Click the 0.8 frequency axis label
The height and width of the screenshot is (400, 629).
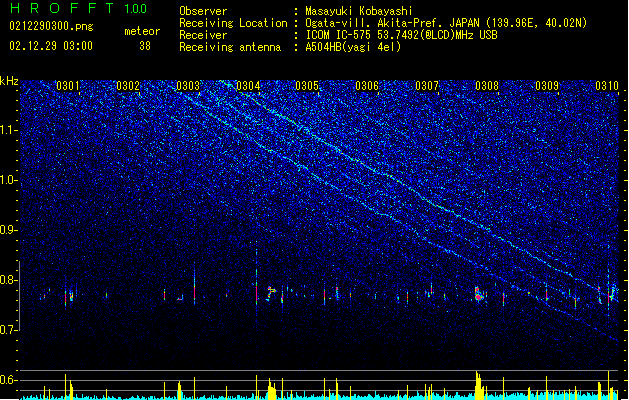coord(9,280)
